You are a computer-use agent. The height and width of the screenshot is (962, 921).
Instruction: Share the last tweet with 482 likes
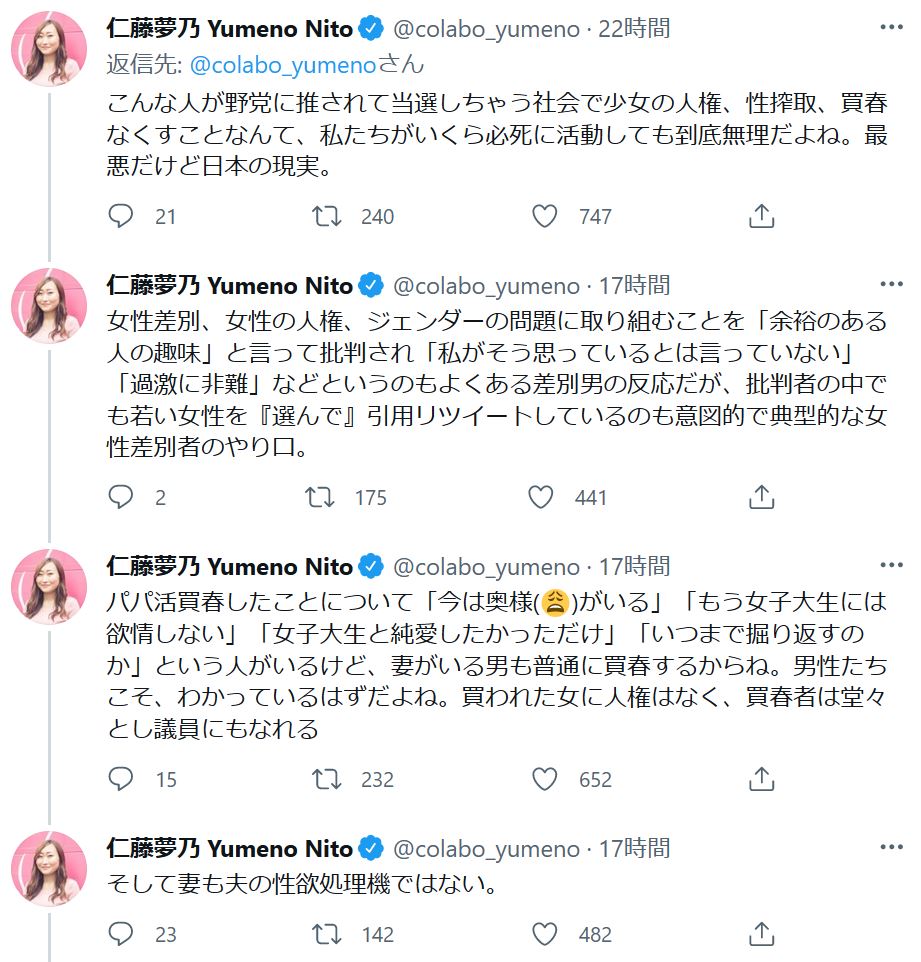click(761, 934)
